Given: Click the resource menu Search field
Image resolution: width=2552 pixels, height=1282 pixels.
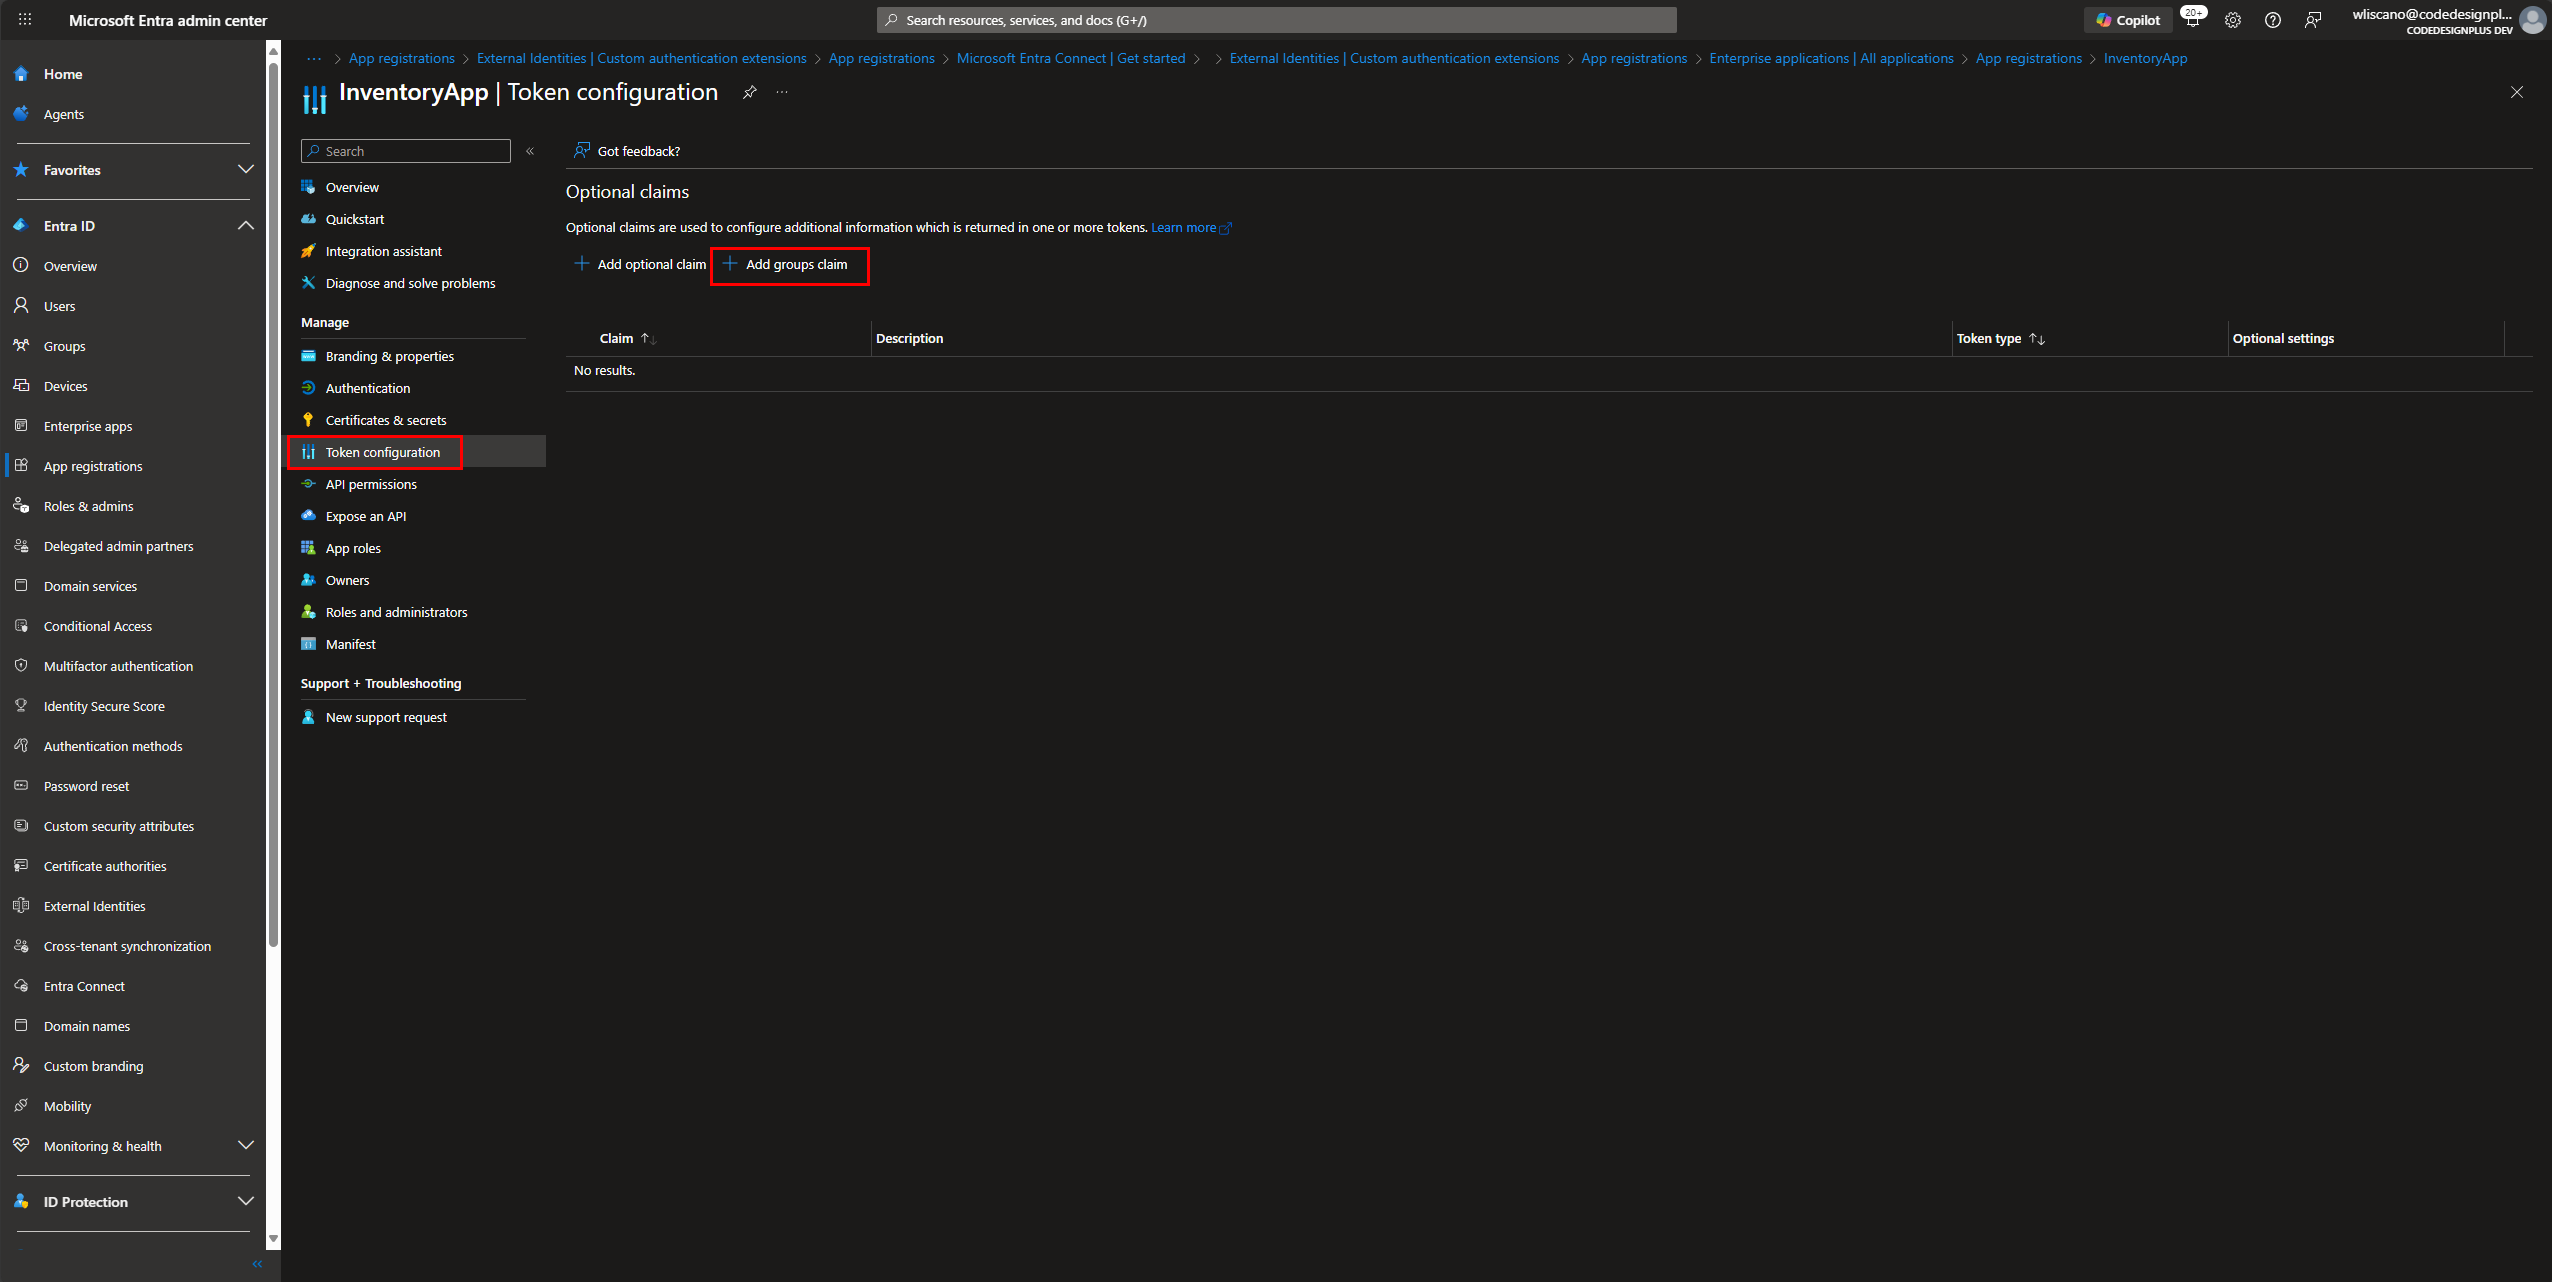Looking at the screenshot, I should pyautogui.click(x=406, y=151).
